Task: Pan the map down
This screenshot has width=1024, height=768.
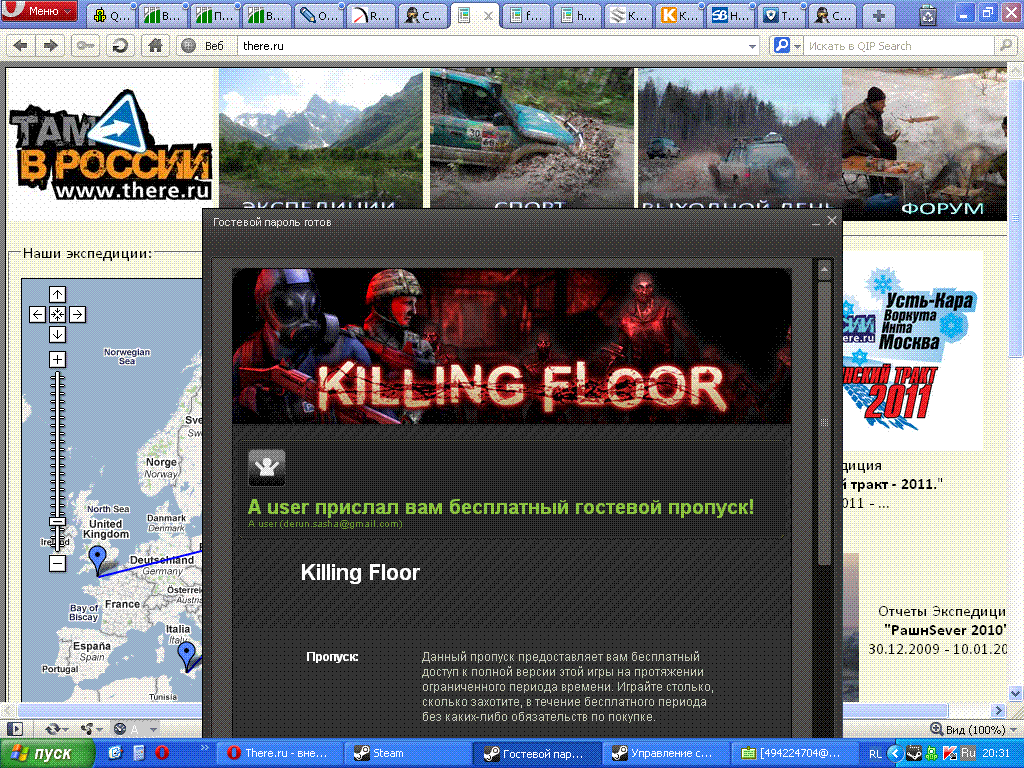Action: [57, 334]
